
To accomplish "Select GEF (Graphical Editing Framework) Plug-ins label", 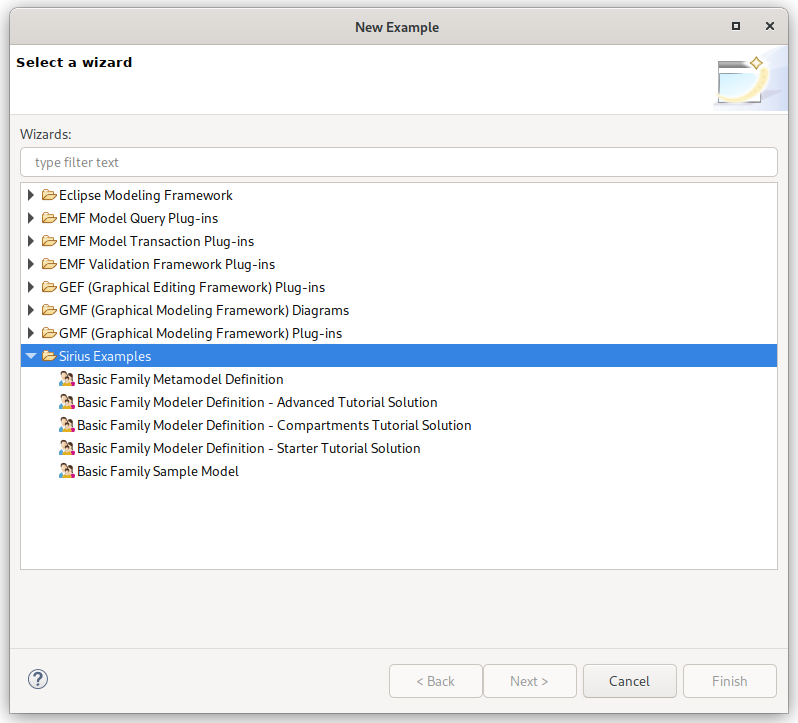I will (192, 287).
